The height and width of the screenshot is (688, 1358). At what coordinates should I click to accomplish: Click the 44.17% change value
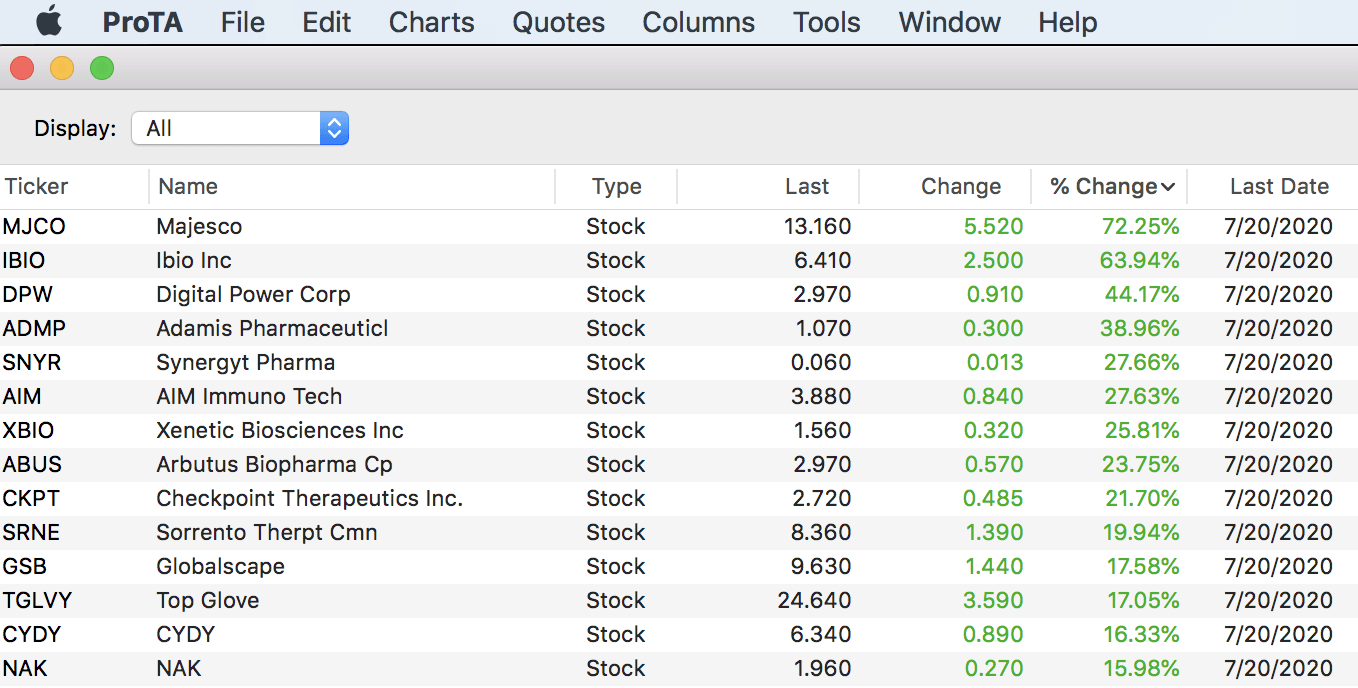pyautogui.click(x=1141, y=294)
